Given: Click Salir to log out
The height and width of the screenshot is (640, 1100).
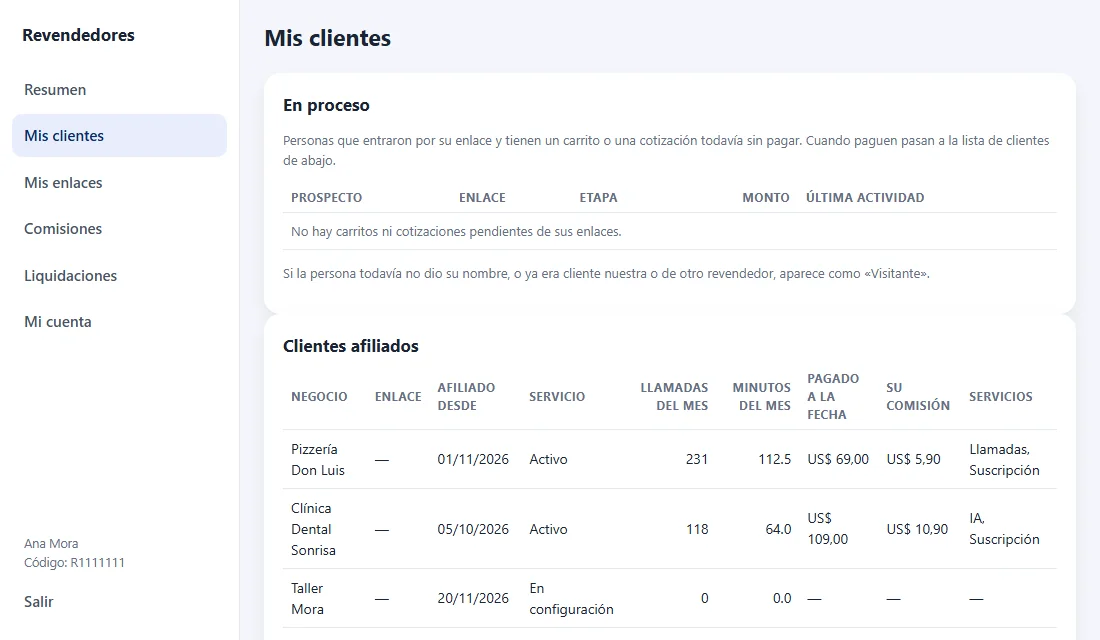Looking at the screenshot, I should tap(39, 601).
